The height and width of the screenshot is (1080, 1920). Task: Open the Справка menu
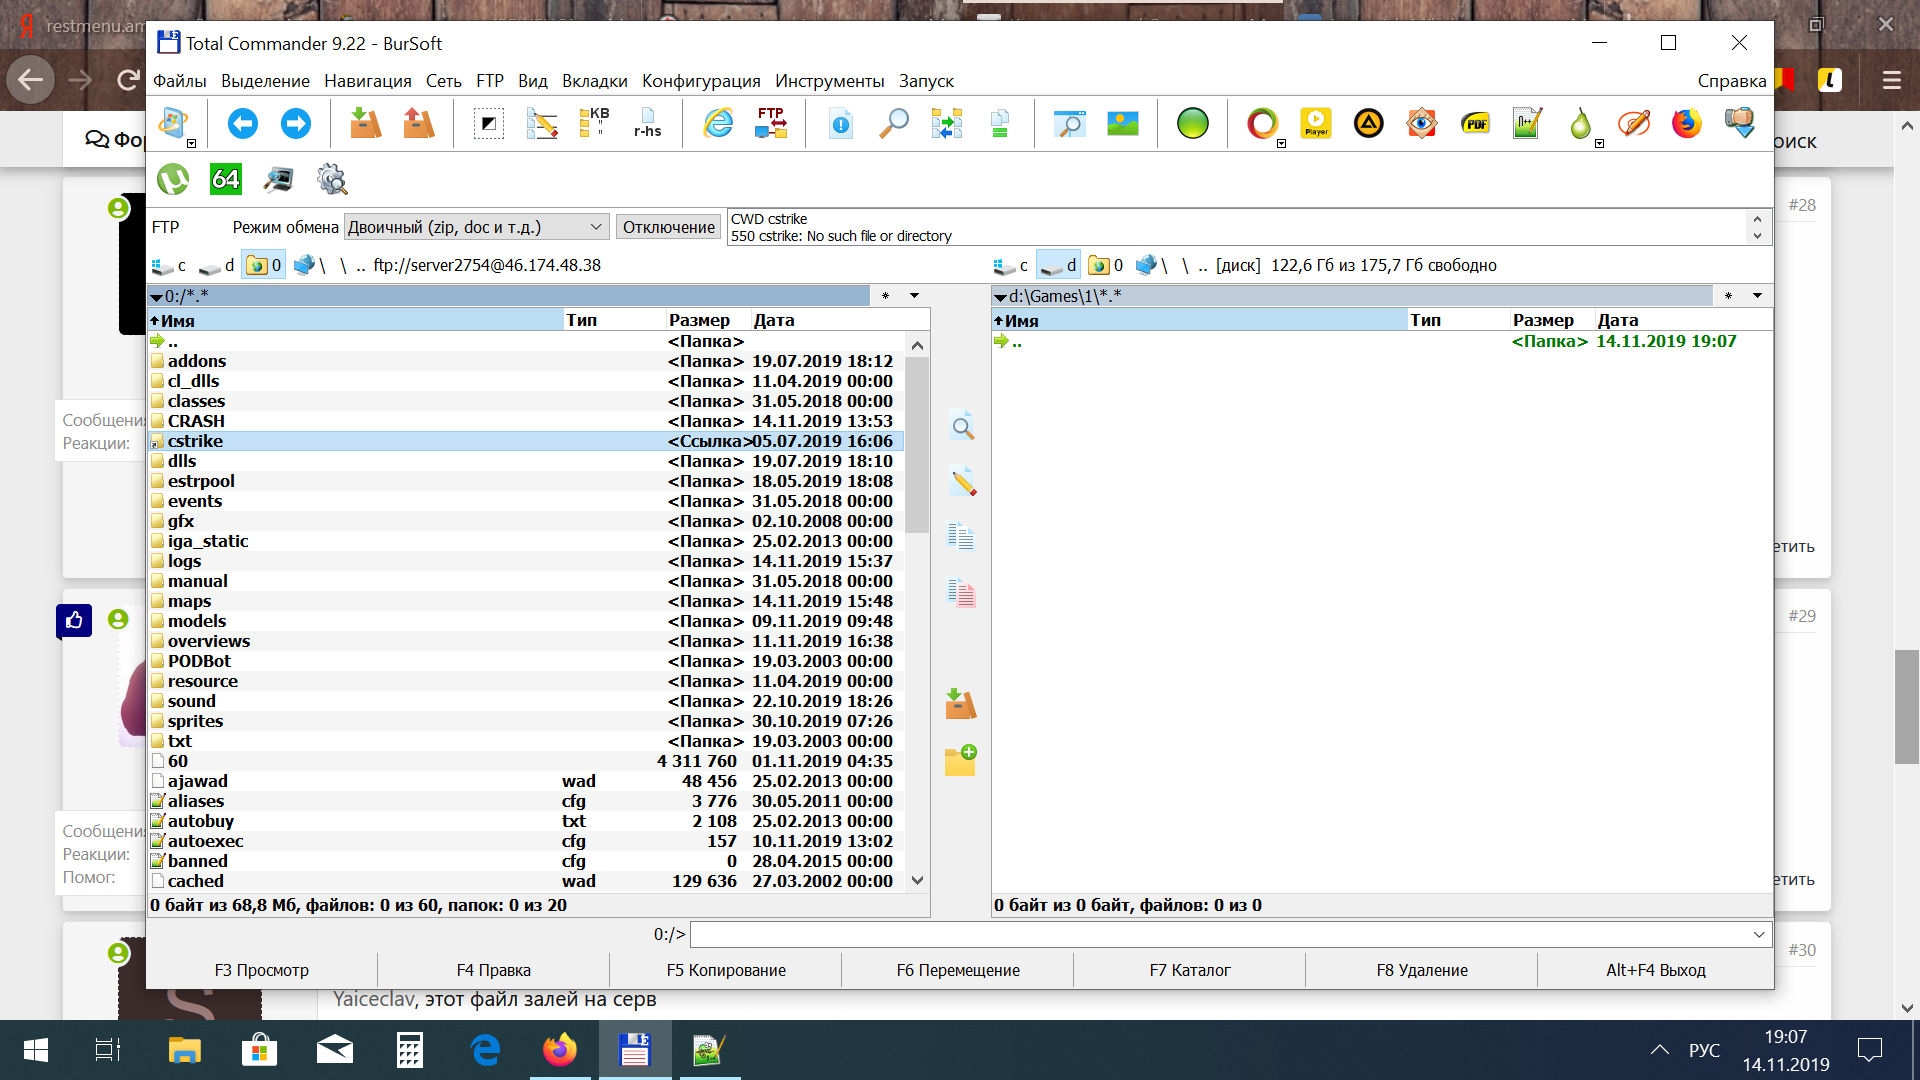point(1731,81)
